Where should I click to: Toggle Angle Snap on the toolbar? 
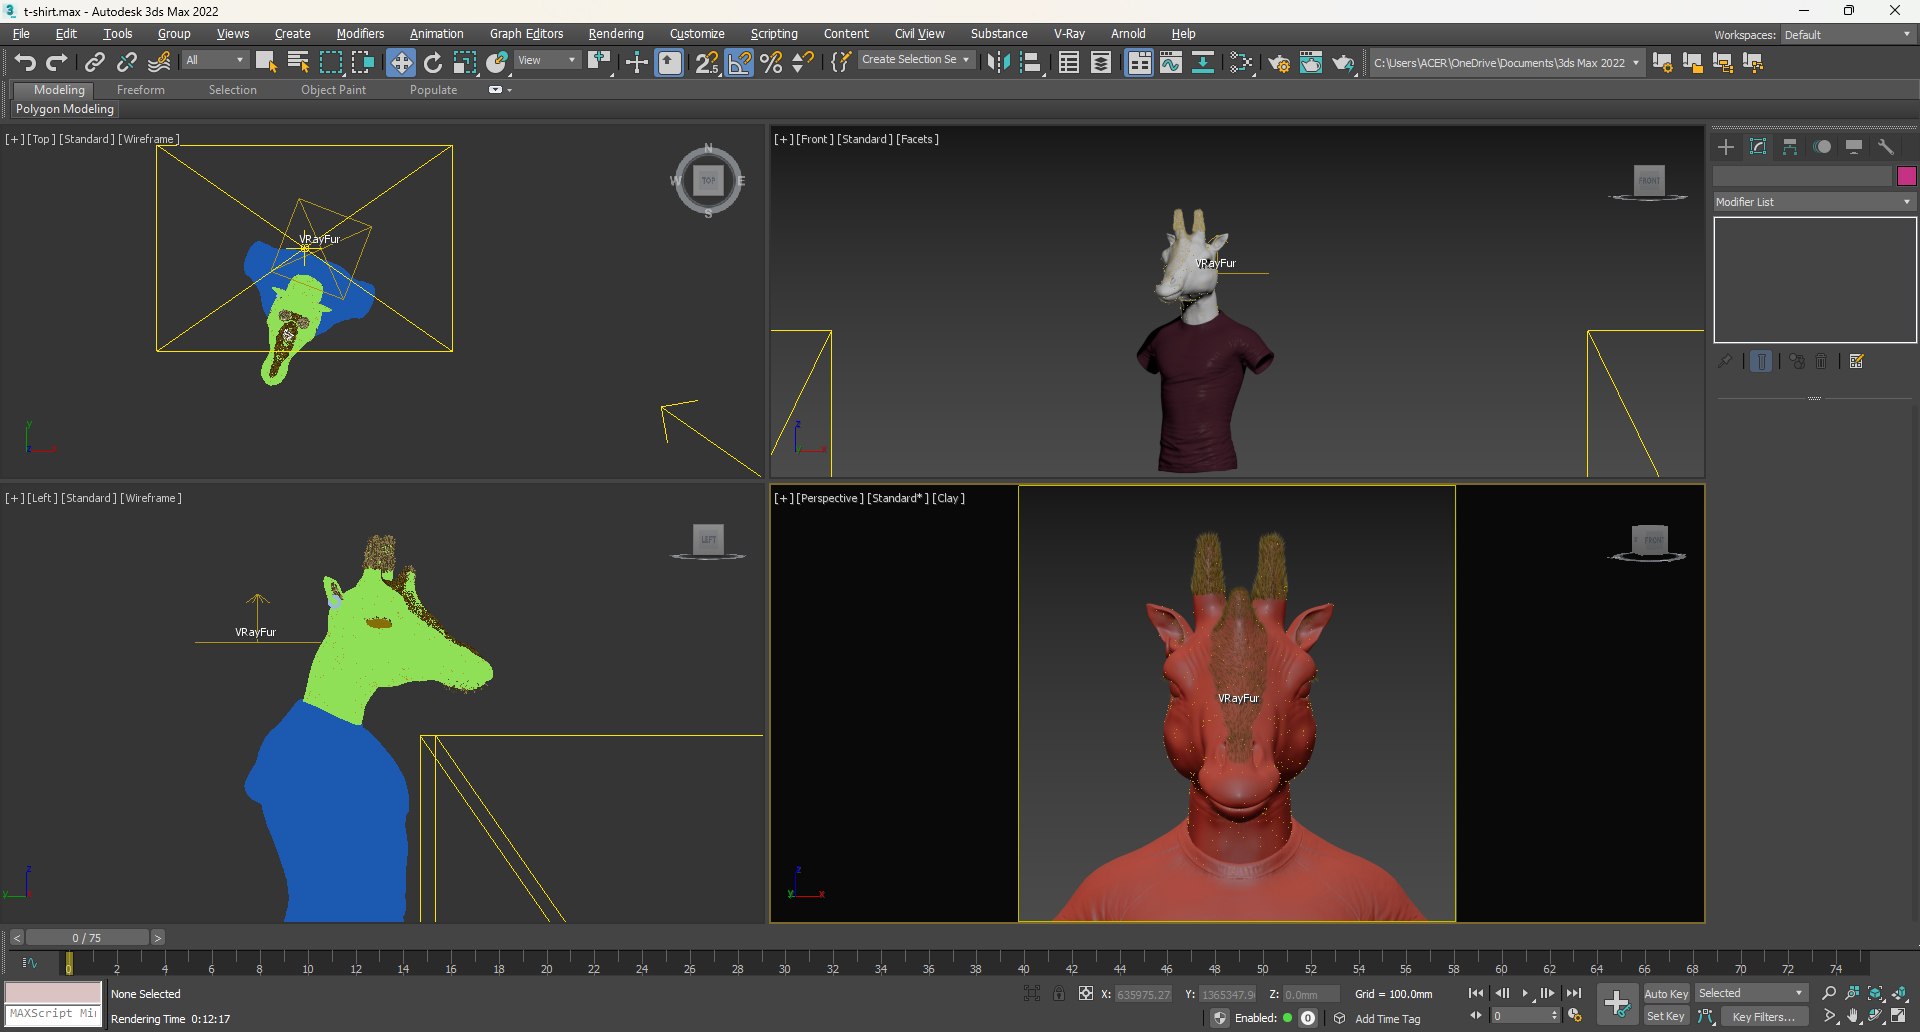(x=739, y=63)
